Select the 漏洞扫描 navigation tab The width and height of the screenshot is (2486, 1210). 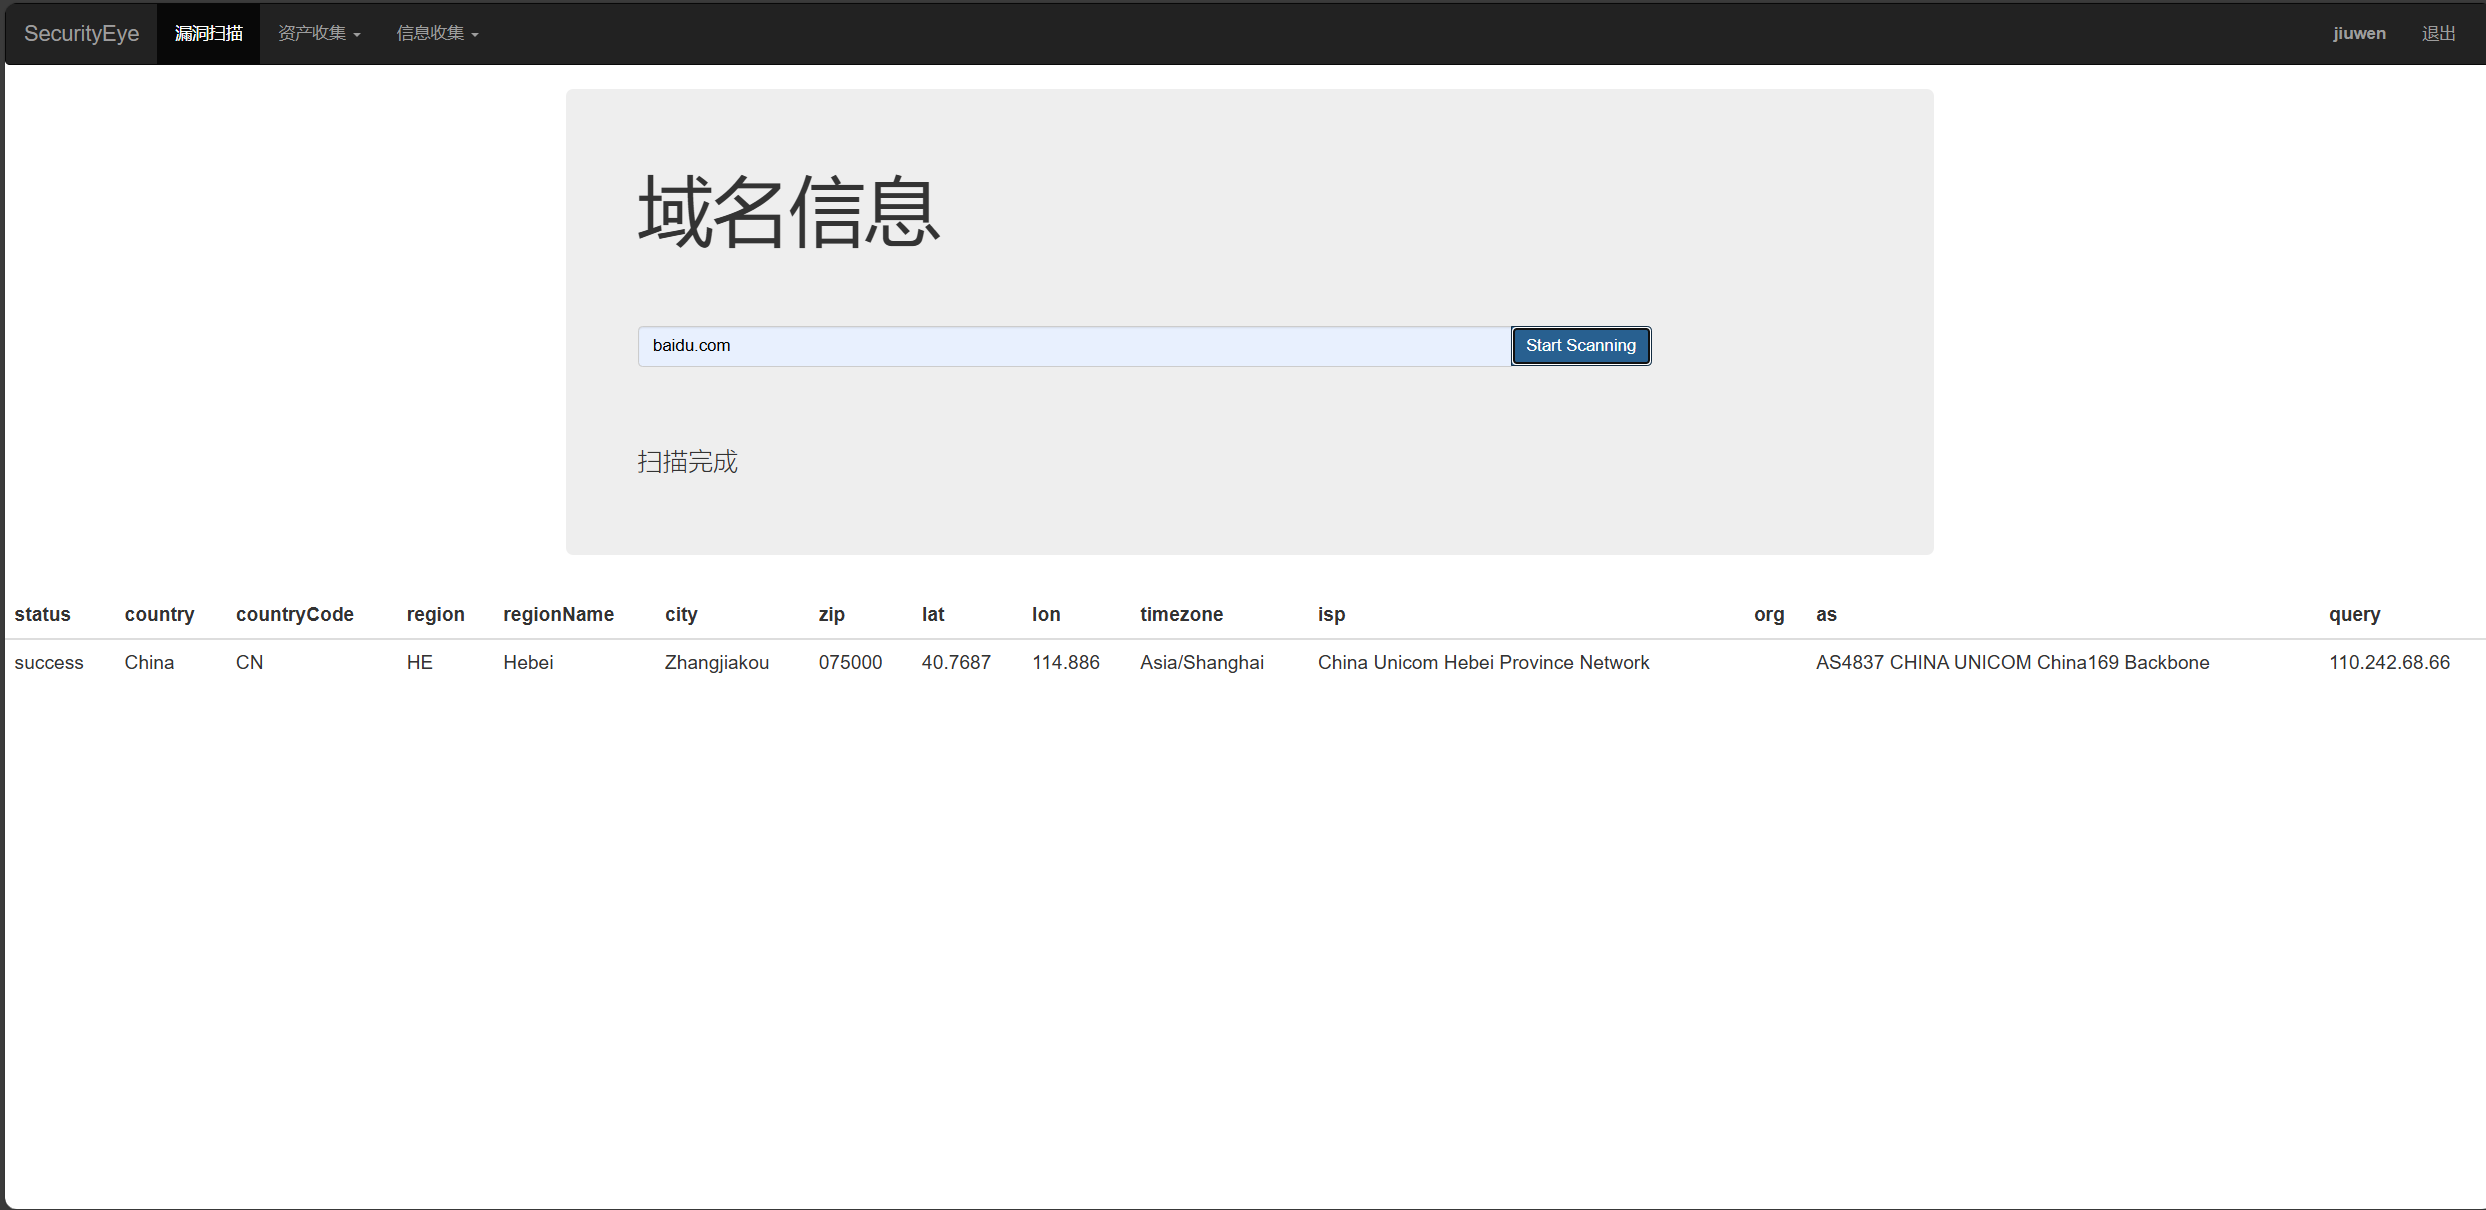(208, 33)
